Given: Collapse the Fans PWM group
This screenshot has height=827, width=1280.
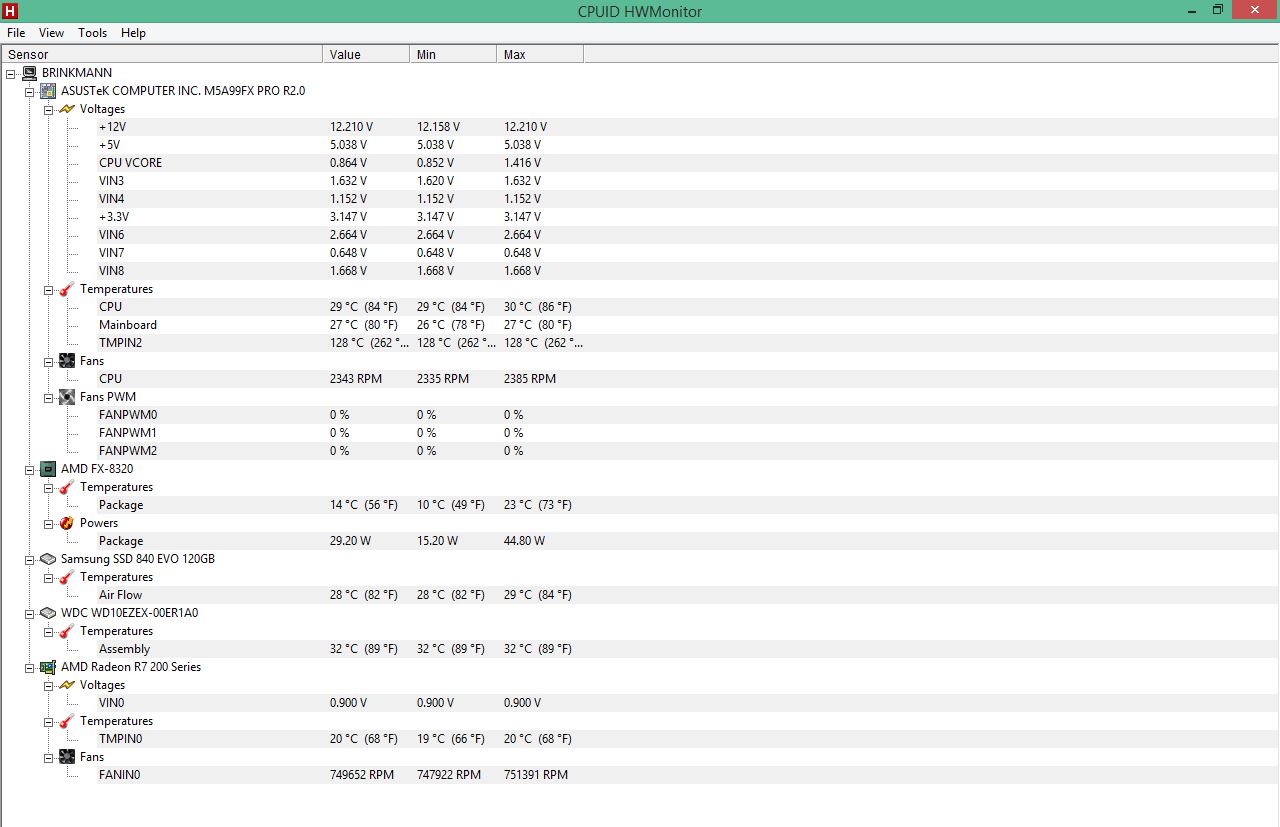Looking at the screenshot, I should (49, 397).
